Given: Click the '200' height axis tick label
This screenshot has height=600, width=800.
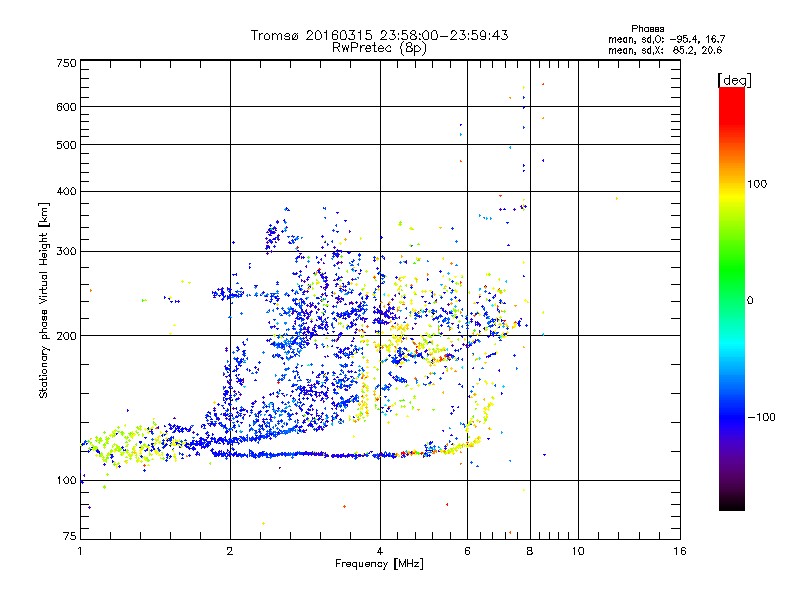Looking at the screenshot, I should [66, 336].
